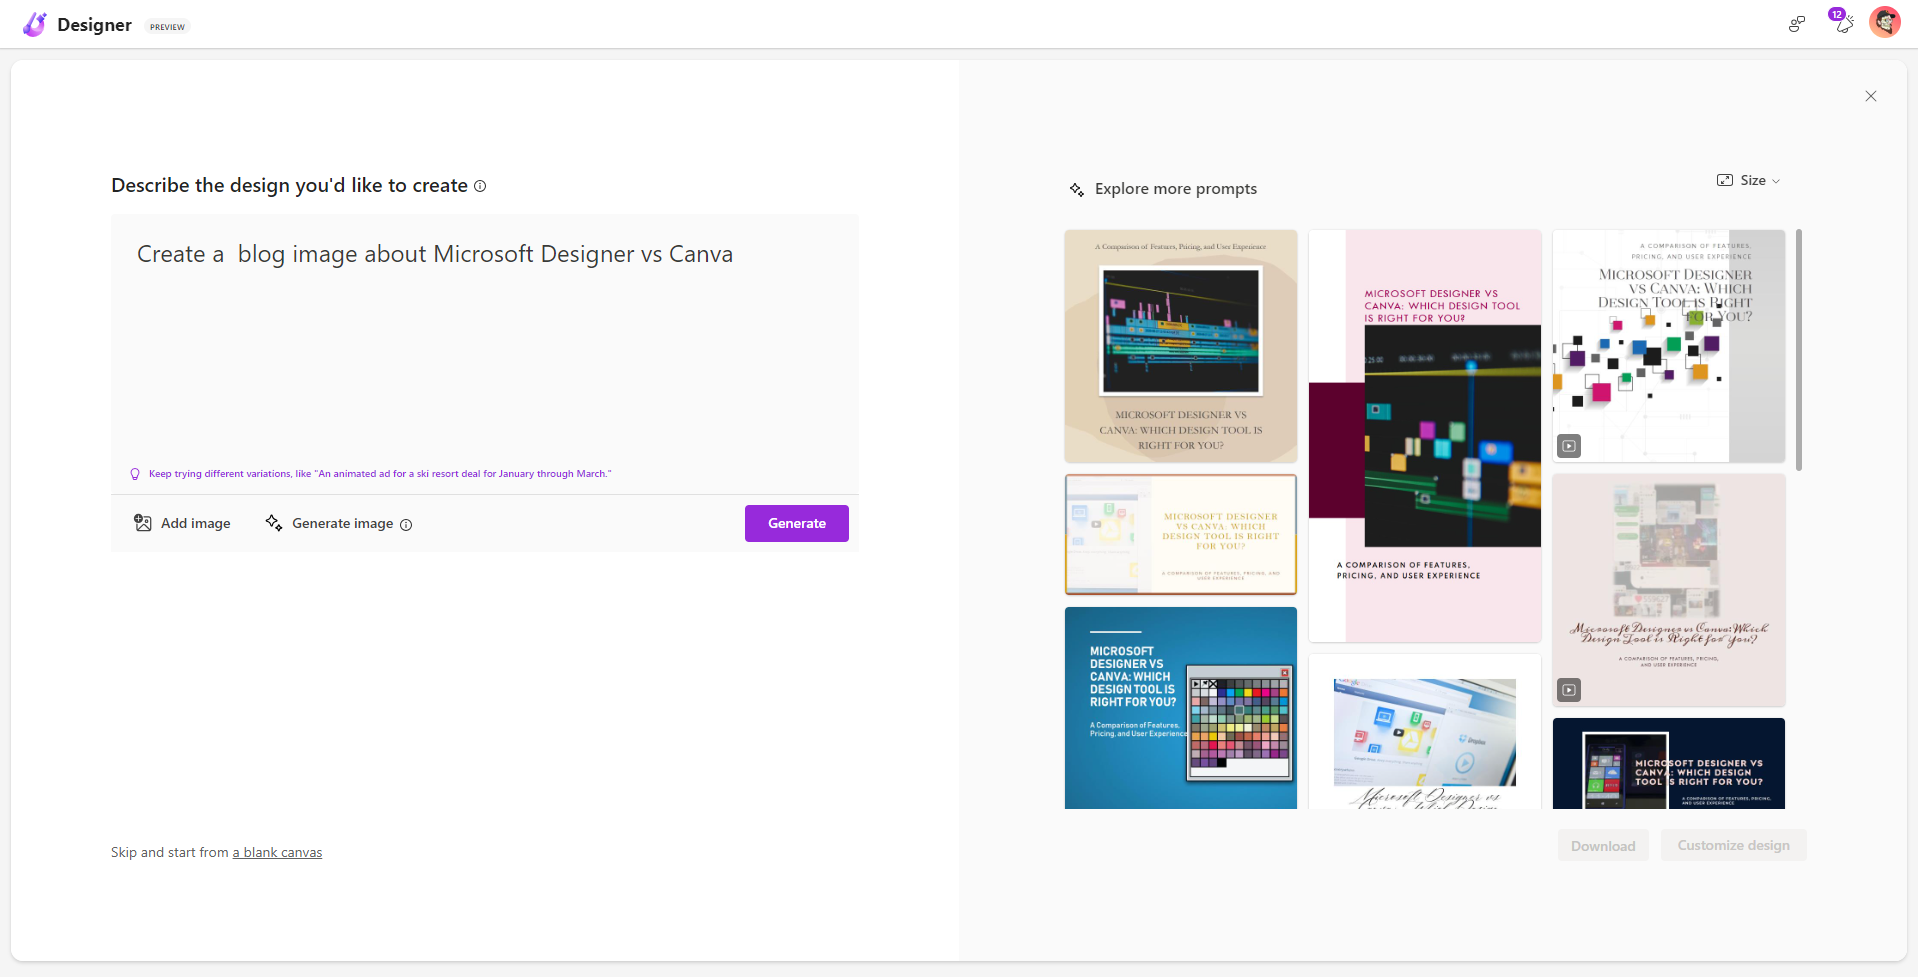1918x977 pixels.
Task: Click info icon next to Generate image
Action: [406, 525]
